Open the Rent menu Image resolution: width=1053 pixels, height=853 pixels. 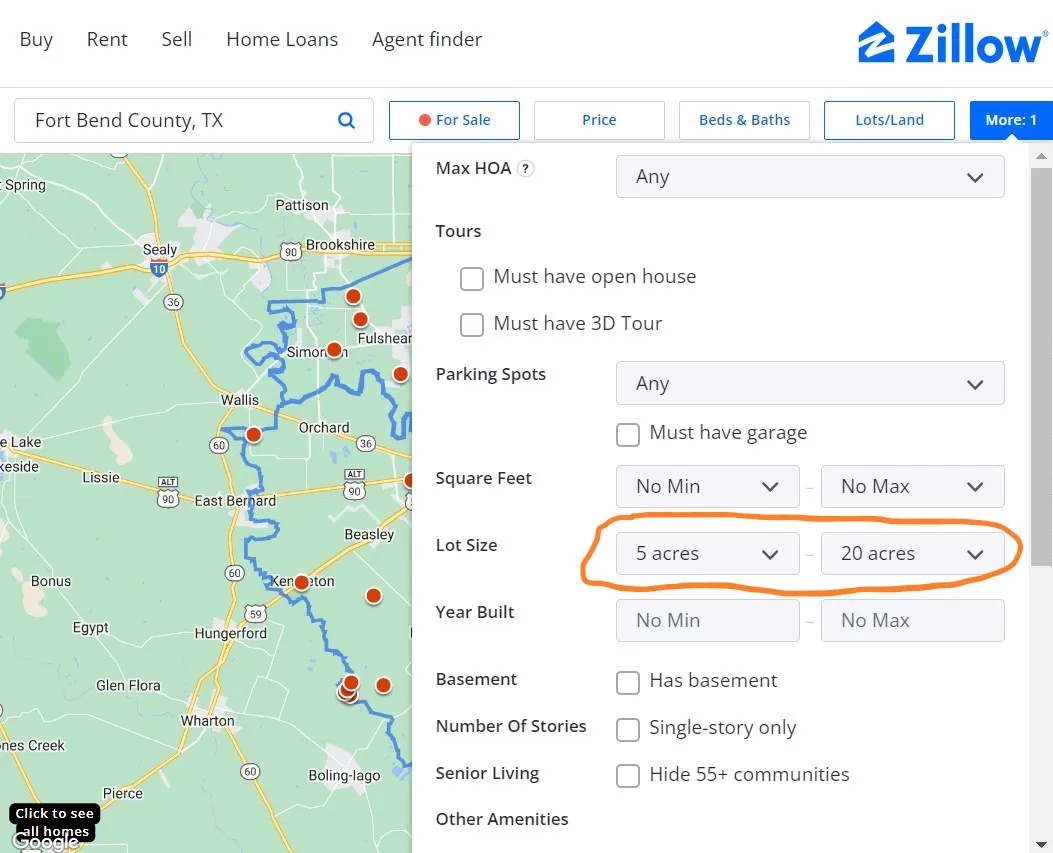[x=107, y=40]
